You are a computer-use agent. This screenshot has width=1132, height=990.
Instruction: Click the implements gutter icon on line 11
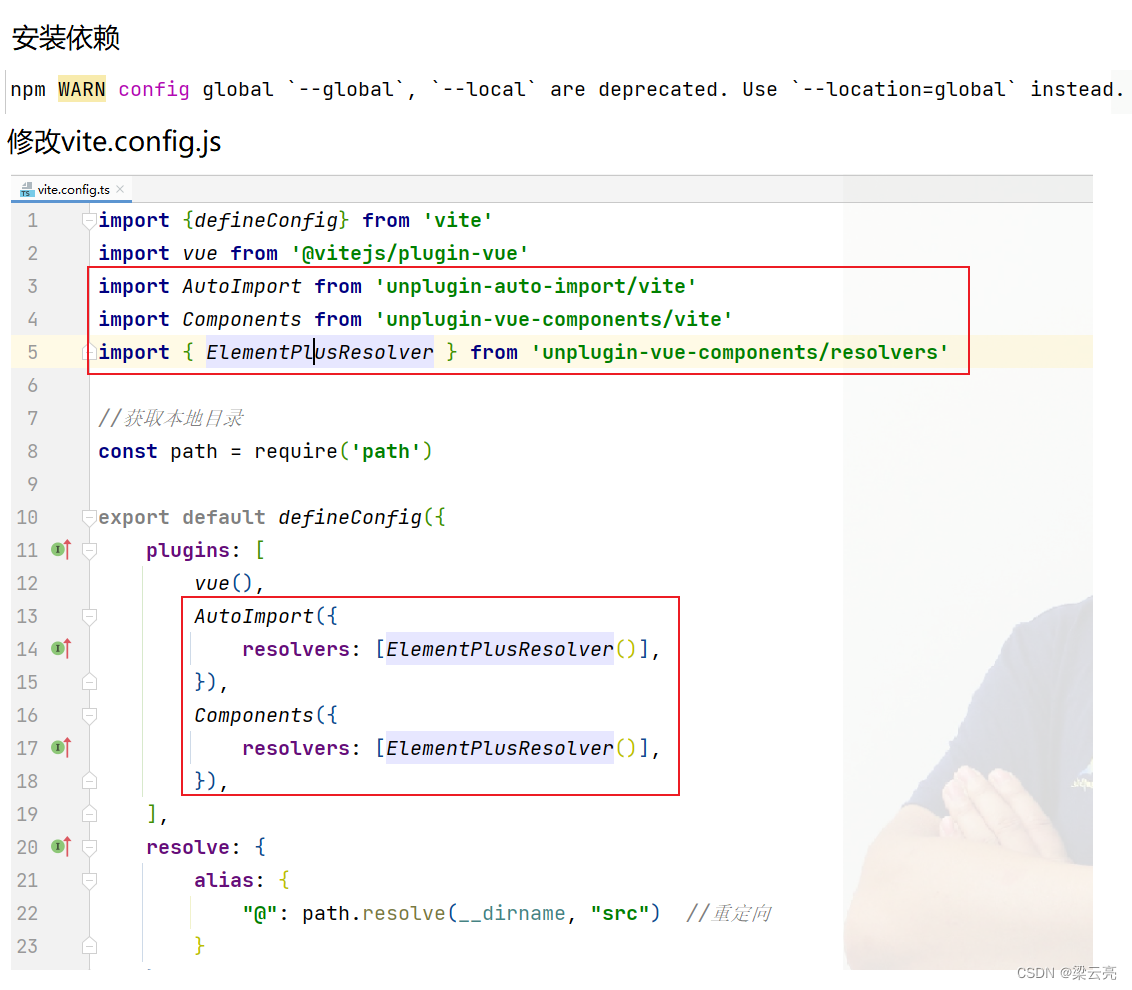pos(61,550)
